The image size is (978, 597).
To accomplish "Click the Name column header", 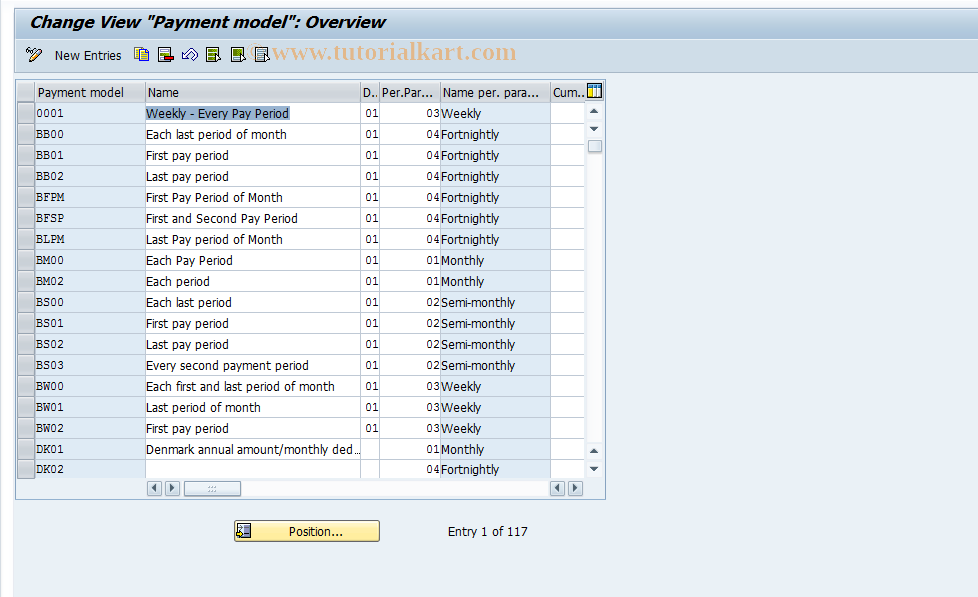I will 253,92.
